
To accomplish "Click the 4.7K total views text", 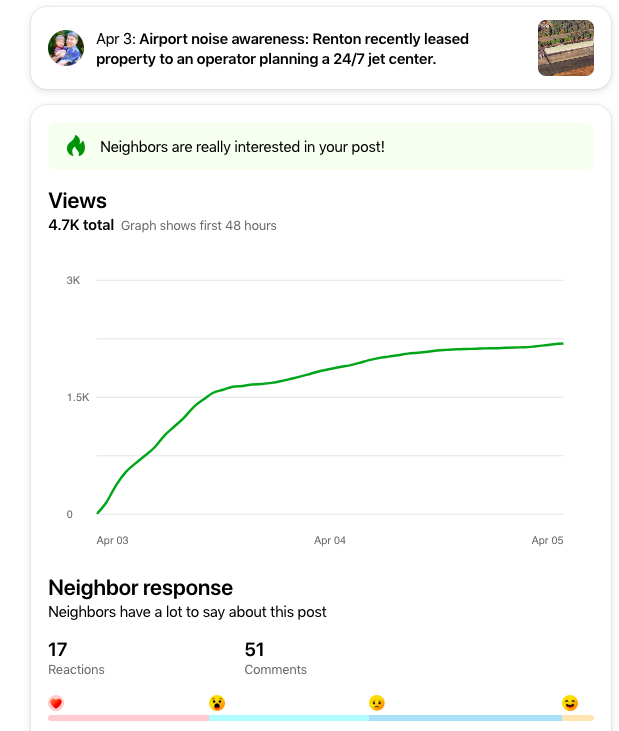I will pos(81,225).
